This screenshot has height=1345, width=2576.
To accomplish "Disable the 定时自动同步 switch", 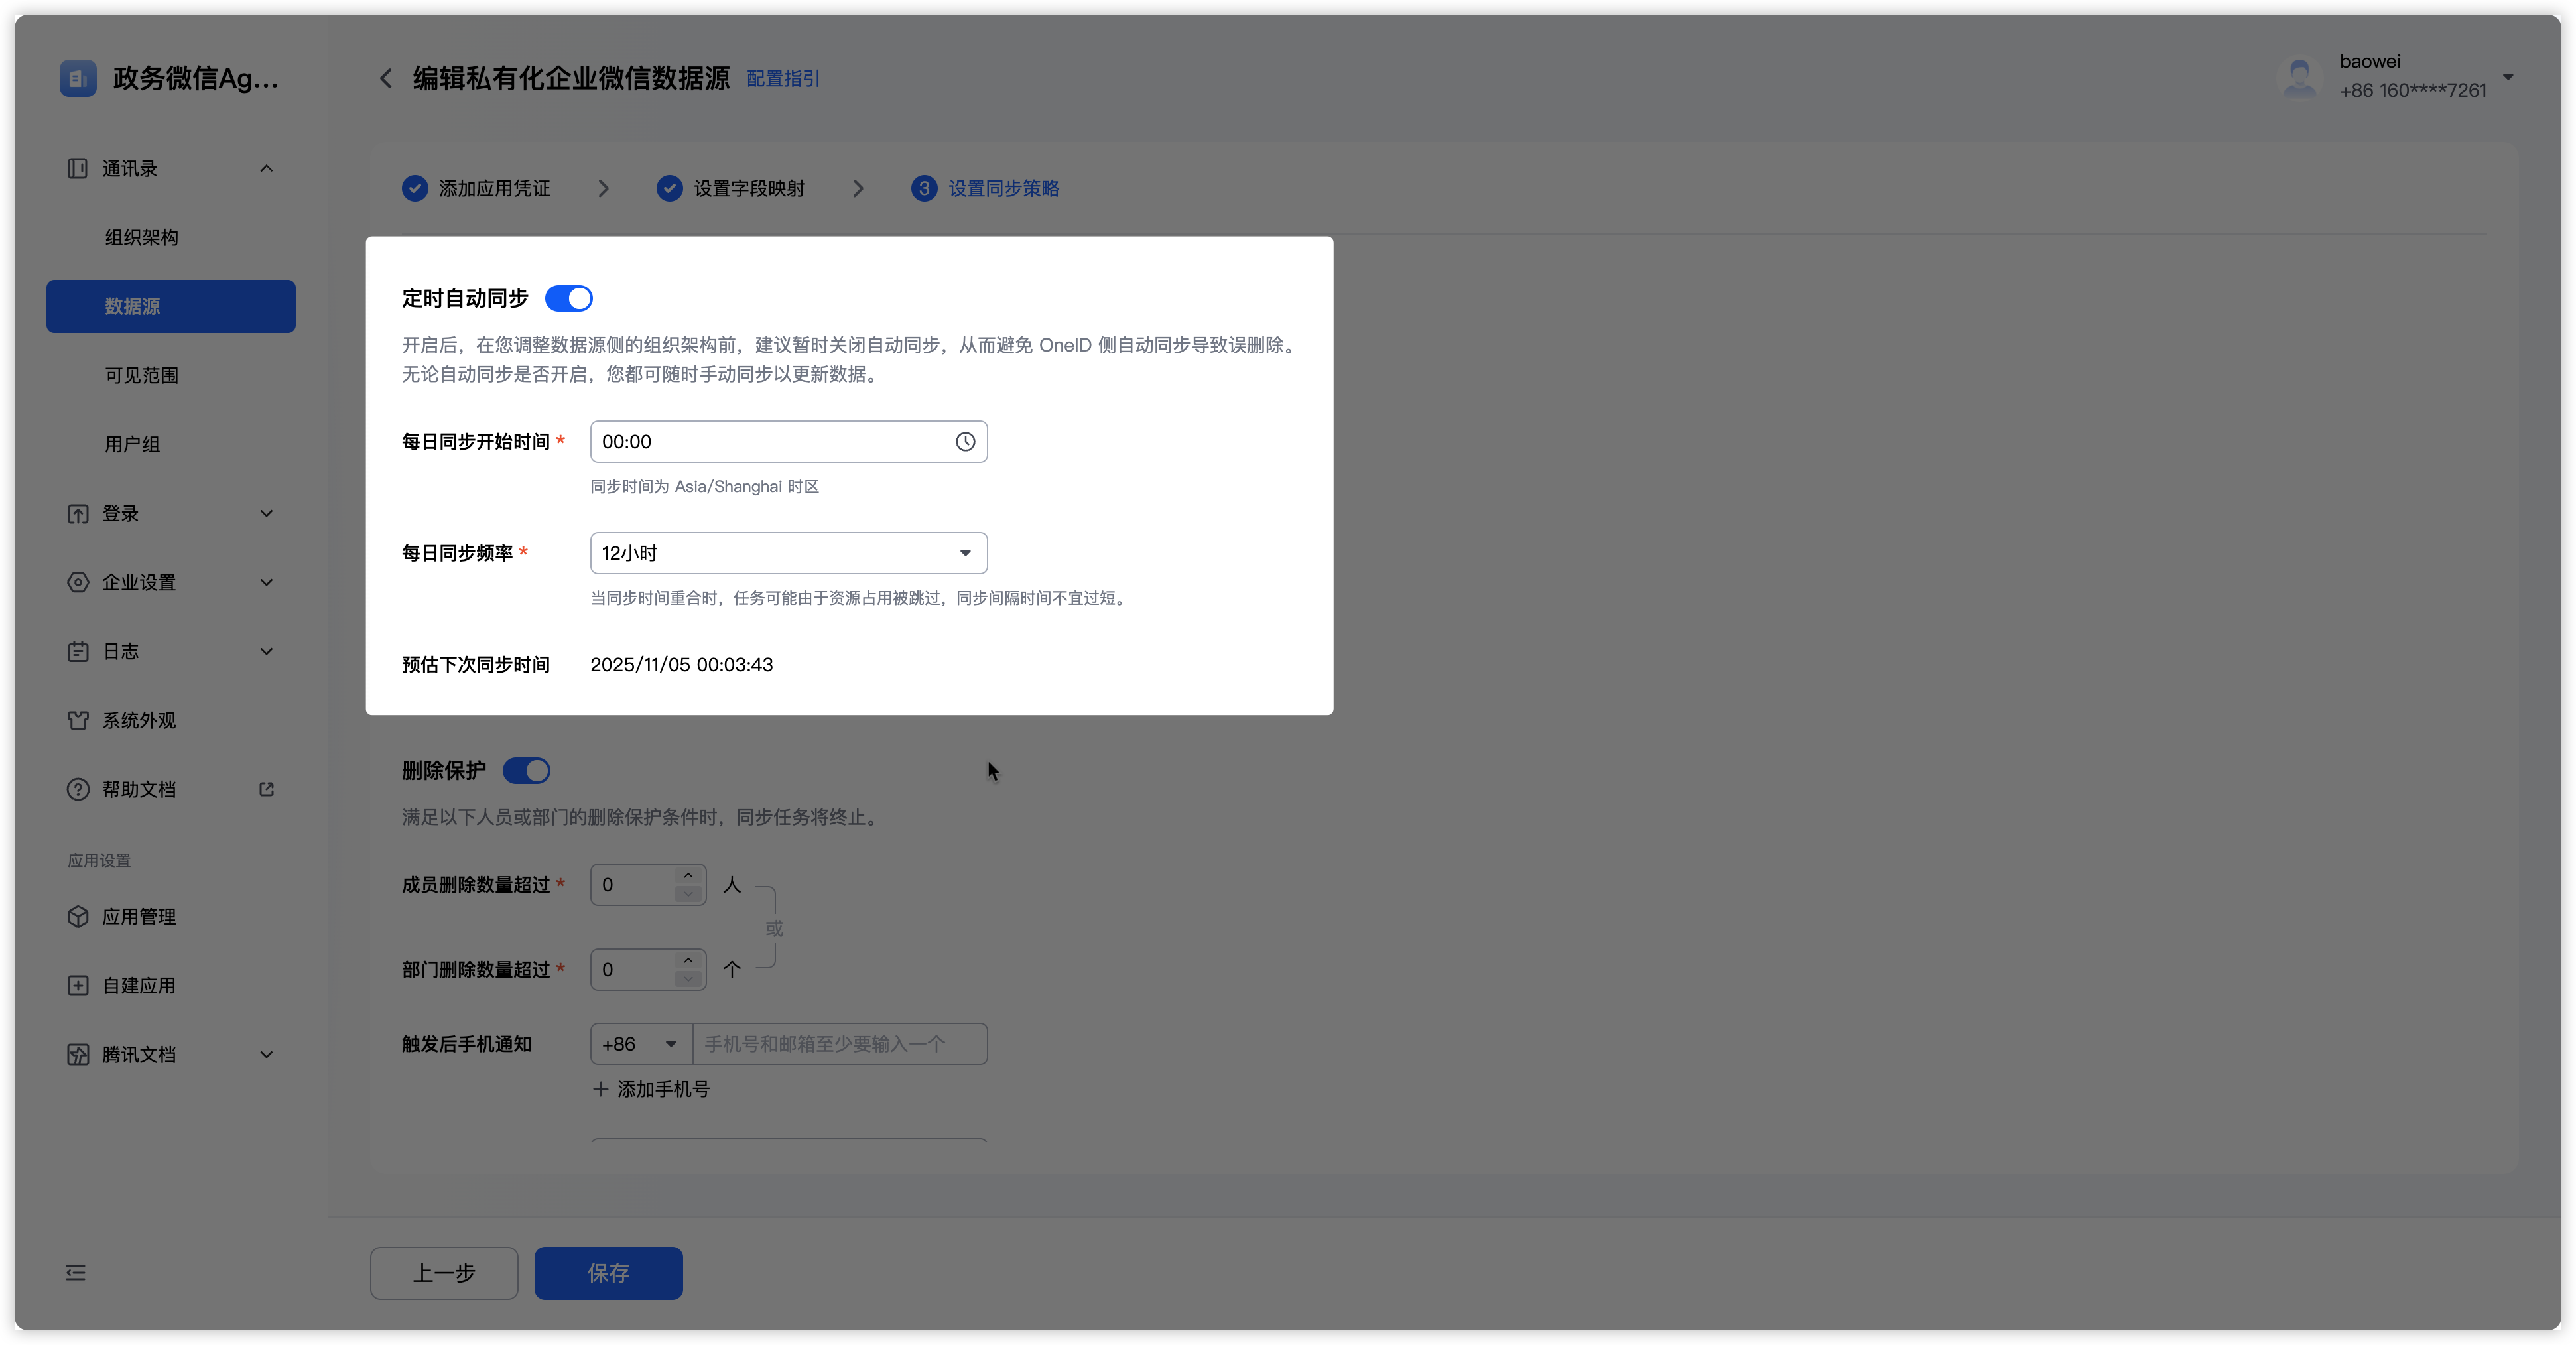I will (568, 299).
